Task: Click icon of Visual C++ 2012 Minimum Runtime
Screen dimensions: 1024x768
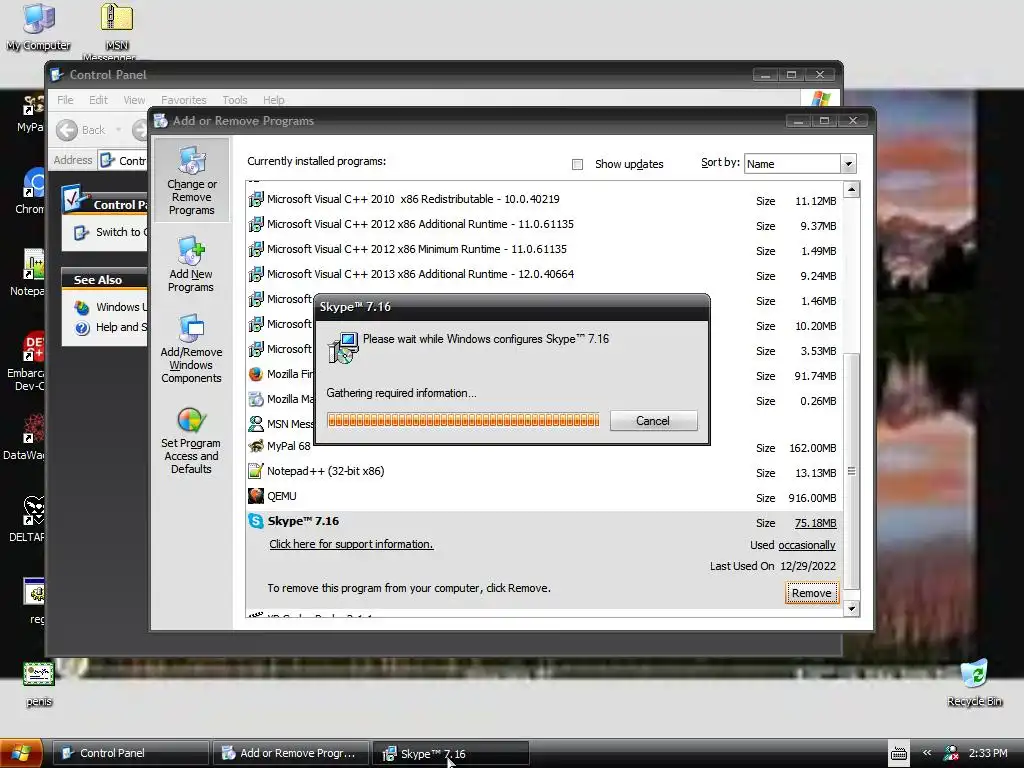Action: [256, 249]
